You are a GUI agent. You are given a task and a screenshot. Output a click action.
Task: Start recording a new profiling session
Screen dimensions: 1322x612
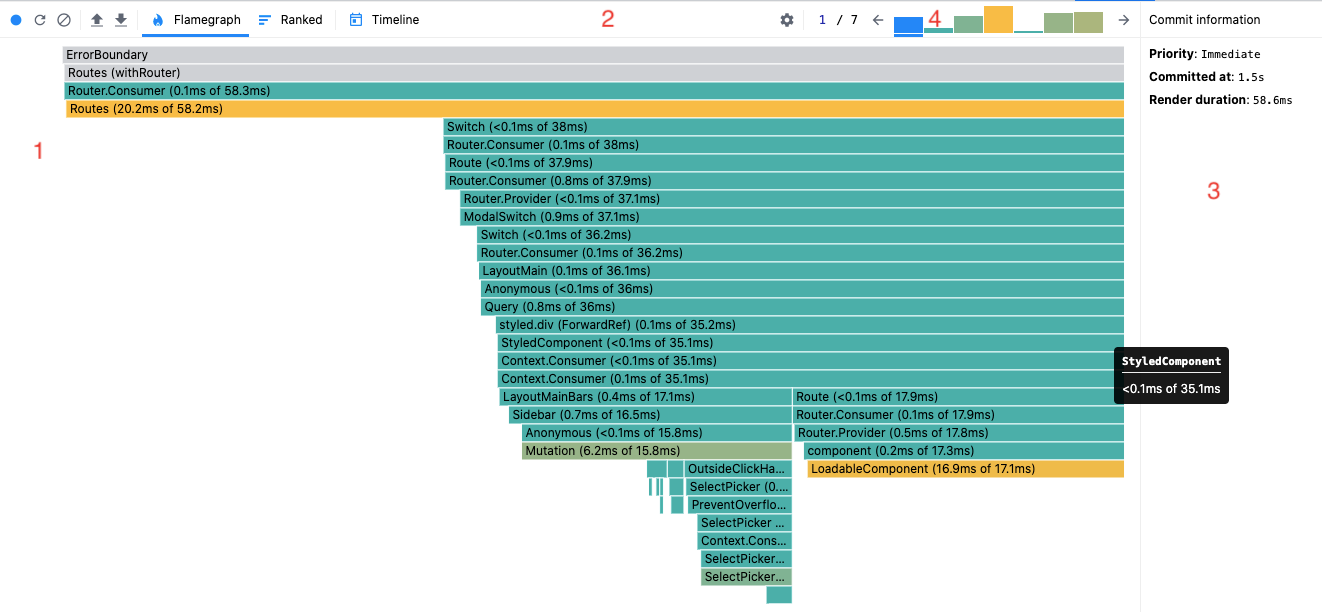[14, 19]
